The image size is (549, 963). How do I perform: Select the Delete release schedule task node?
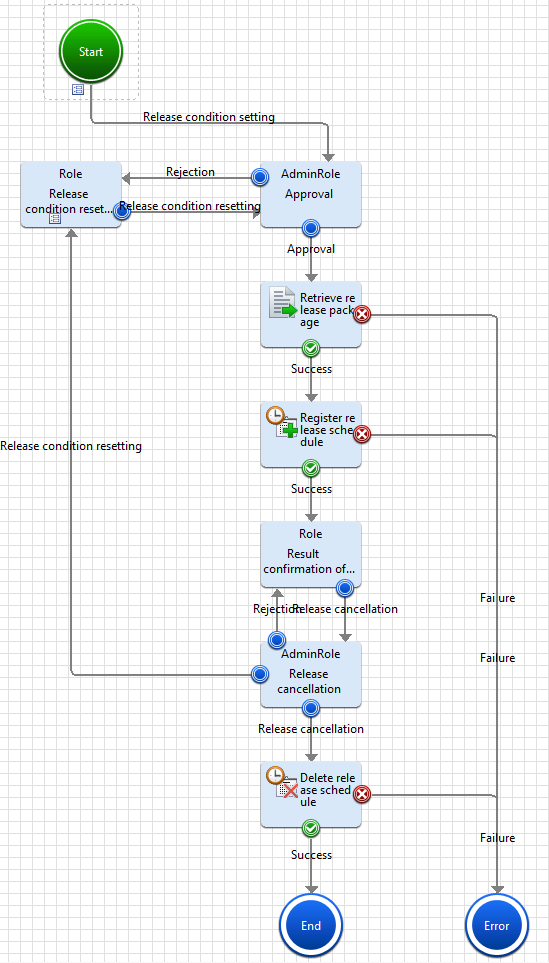point(311,794)
